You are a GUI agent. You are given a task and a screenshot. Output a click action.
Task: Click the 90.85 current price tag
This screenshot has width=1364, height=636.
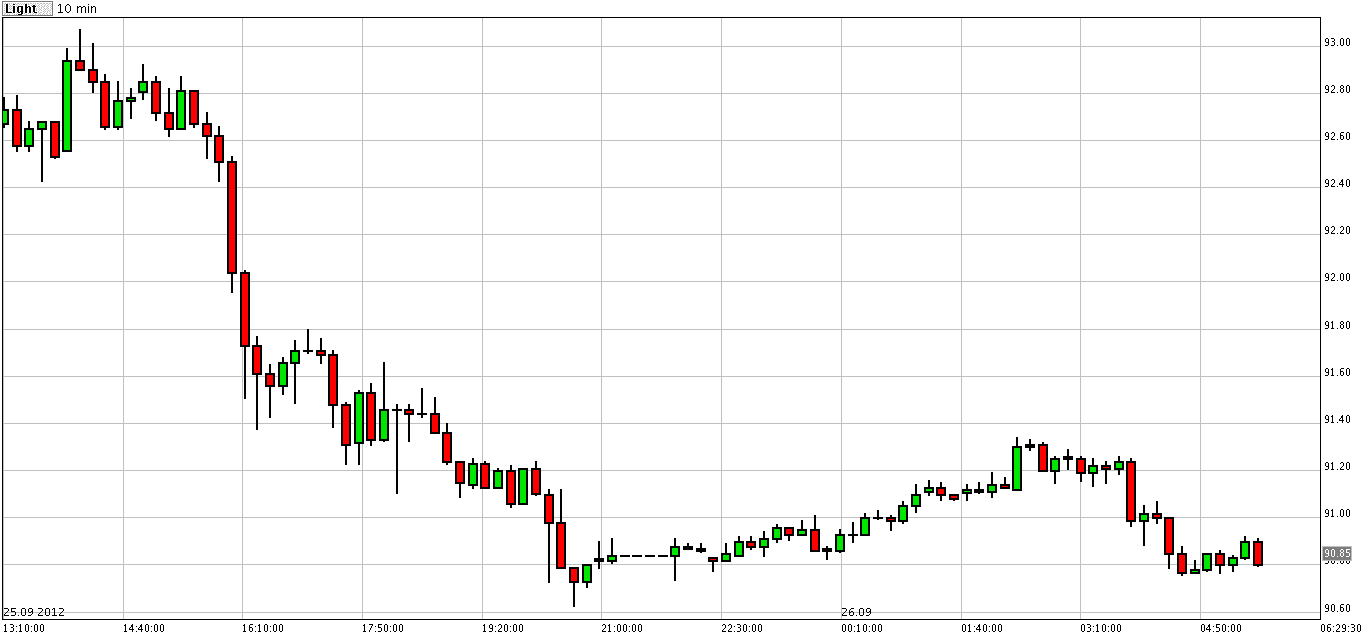[x=1337, y=553]
